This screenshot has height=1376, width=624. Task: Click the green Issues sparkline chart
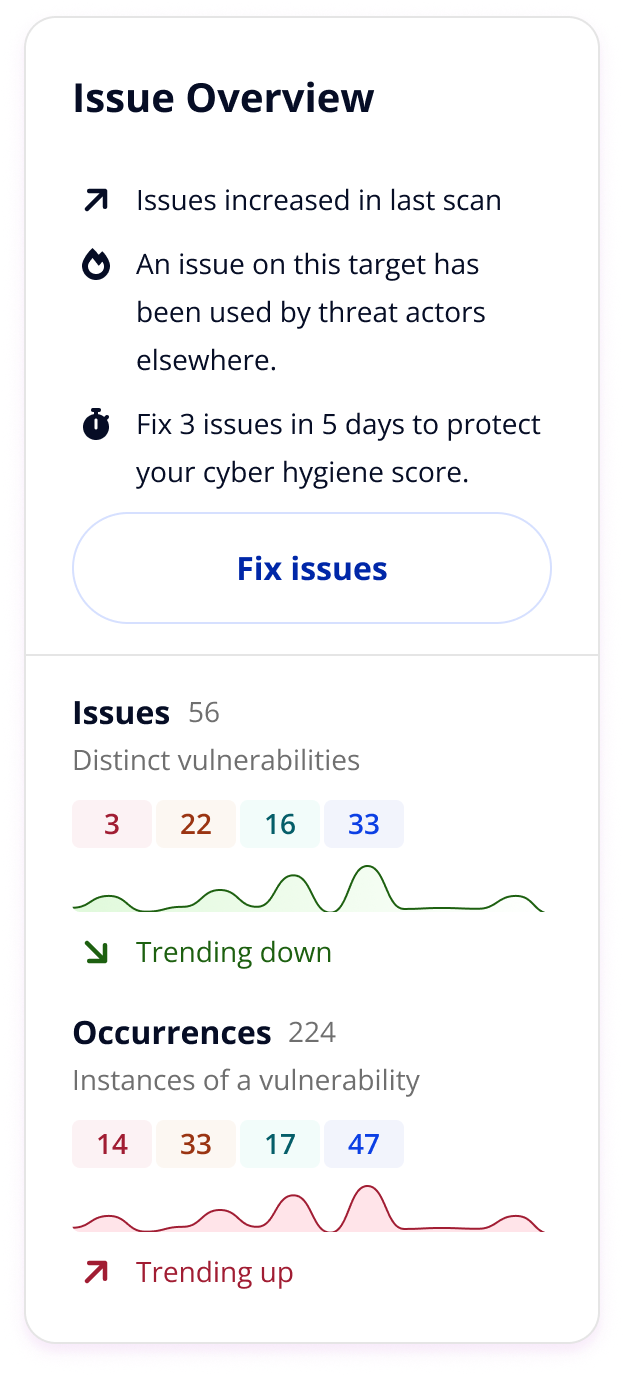[308, 891]
